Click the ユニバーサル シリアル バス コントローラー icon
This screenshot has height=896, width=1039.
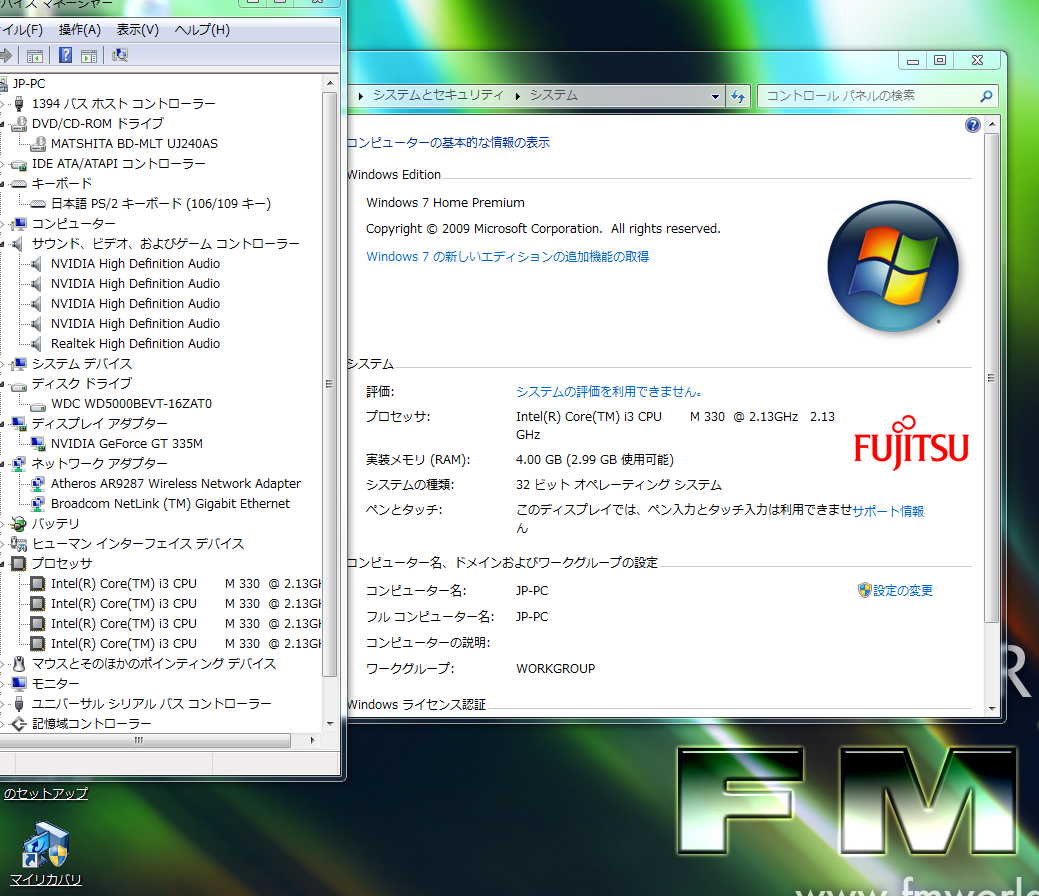[19, 704]
